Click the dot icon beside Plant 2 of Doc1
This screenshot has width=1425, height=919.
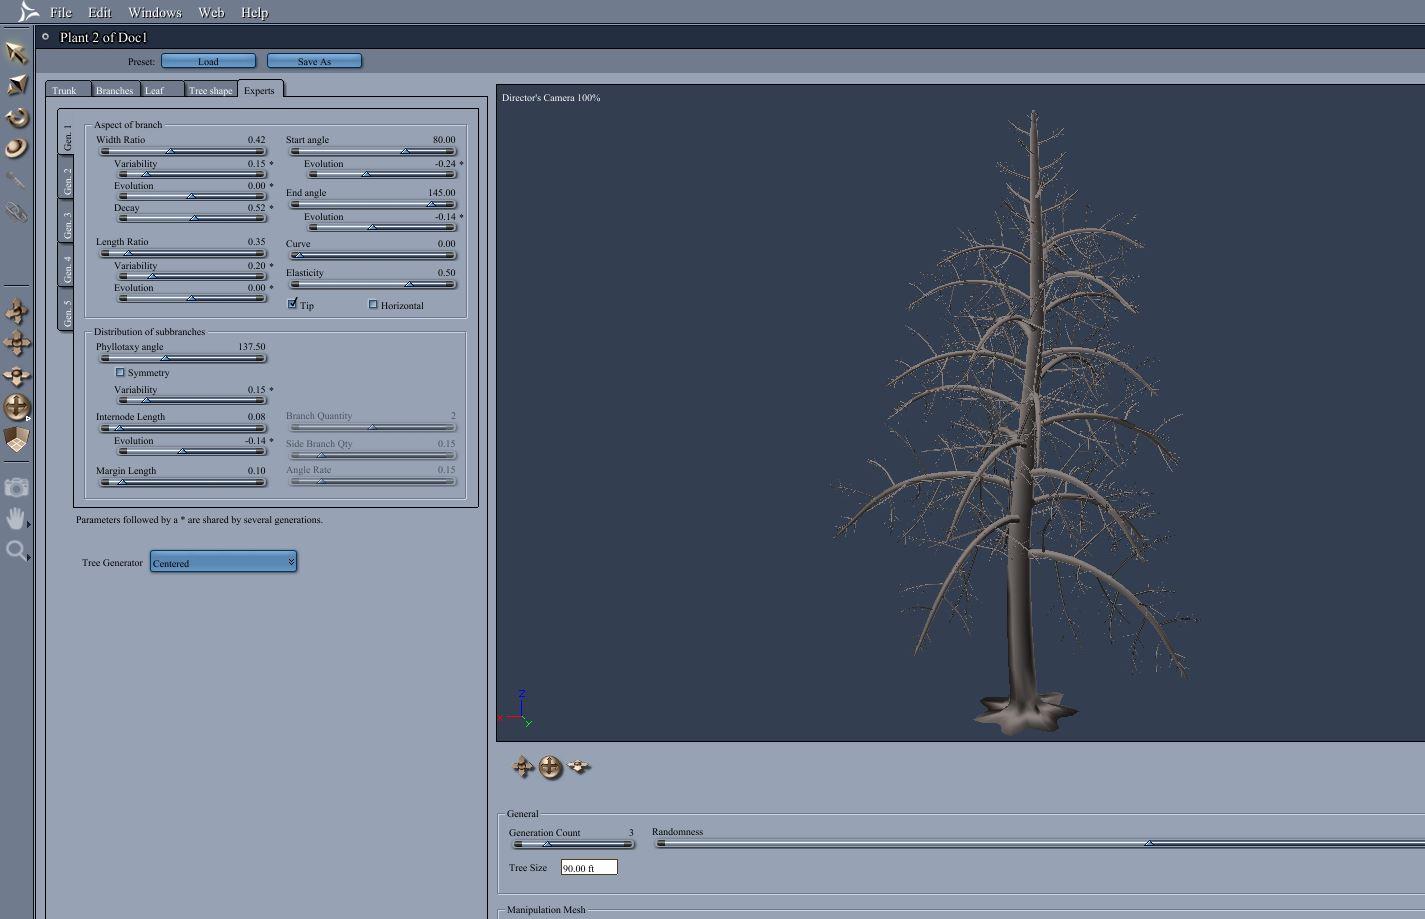coord(45,37)
